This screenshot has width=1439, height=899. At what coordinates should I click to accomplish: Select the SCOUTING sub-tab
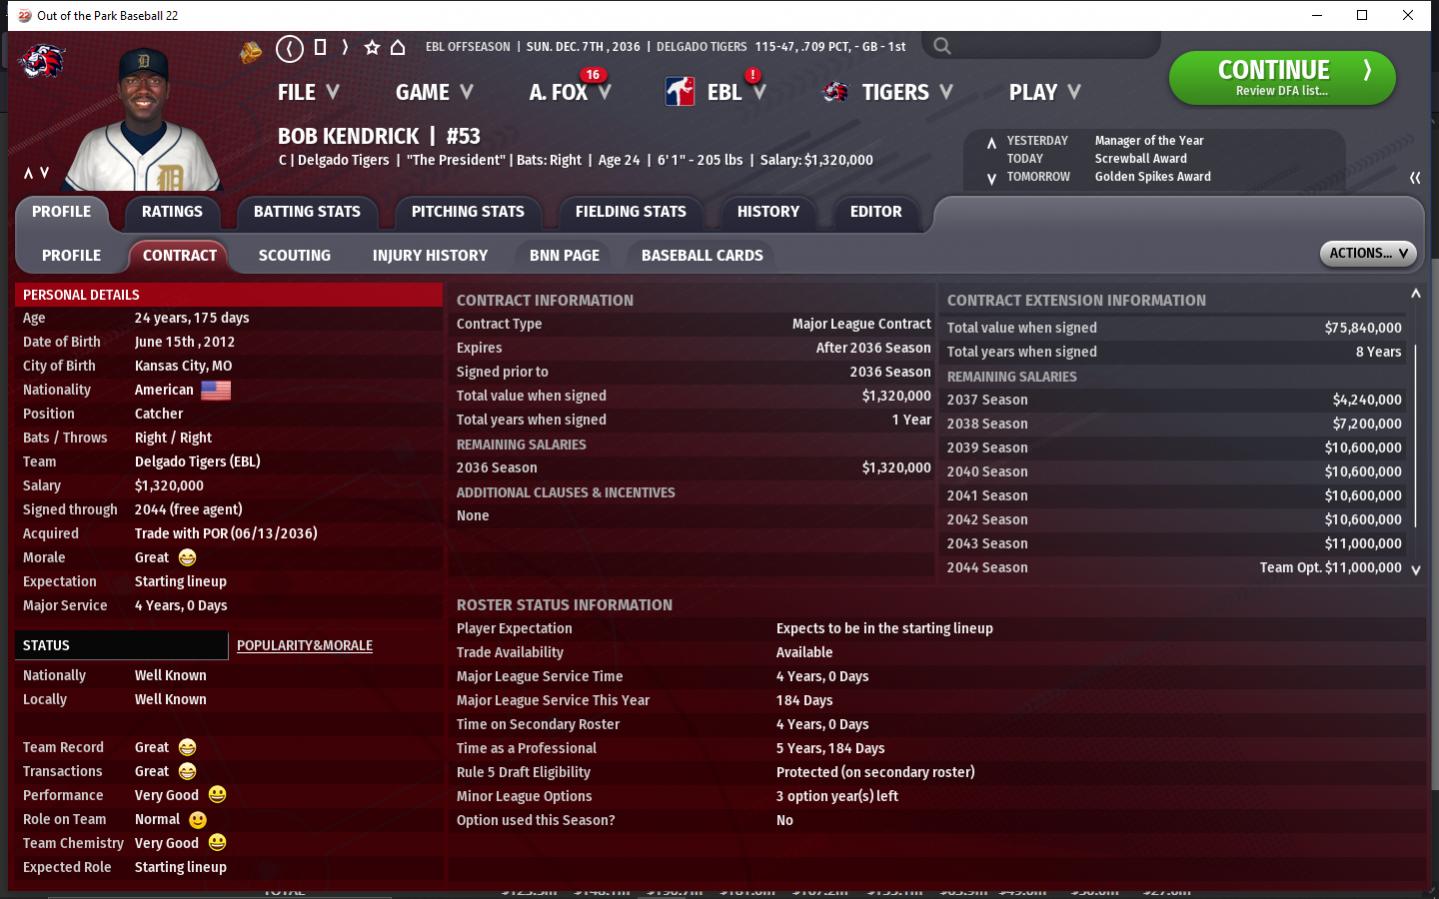pyautogui.click(x=294, y=256)
